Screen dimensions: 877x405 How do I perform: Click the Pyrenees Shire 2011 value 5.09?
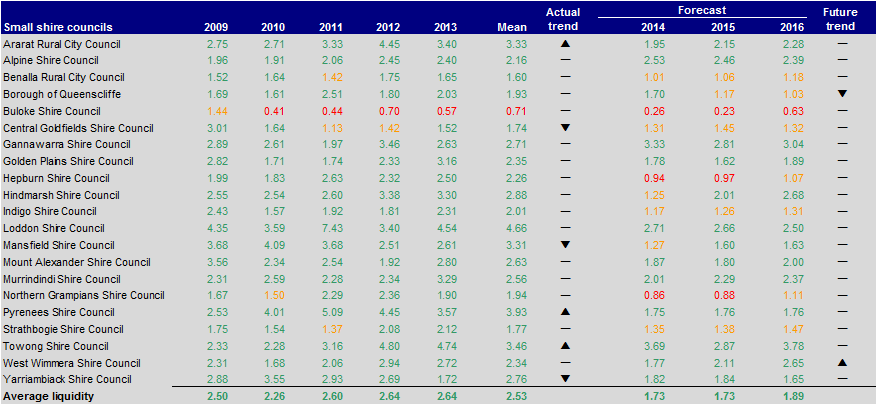pyautogui.click(x=331, y=312)
